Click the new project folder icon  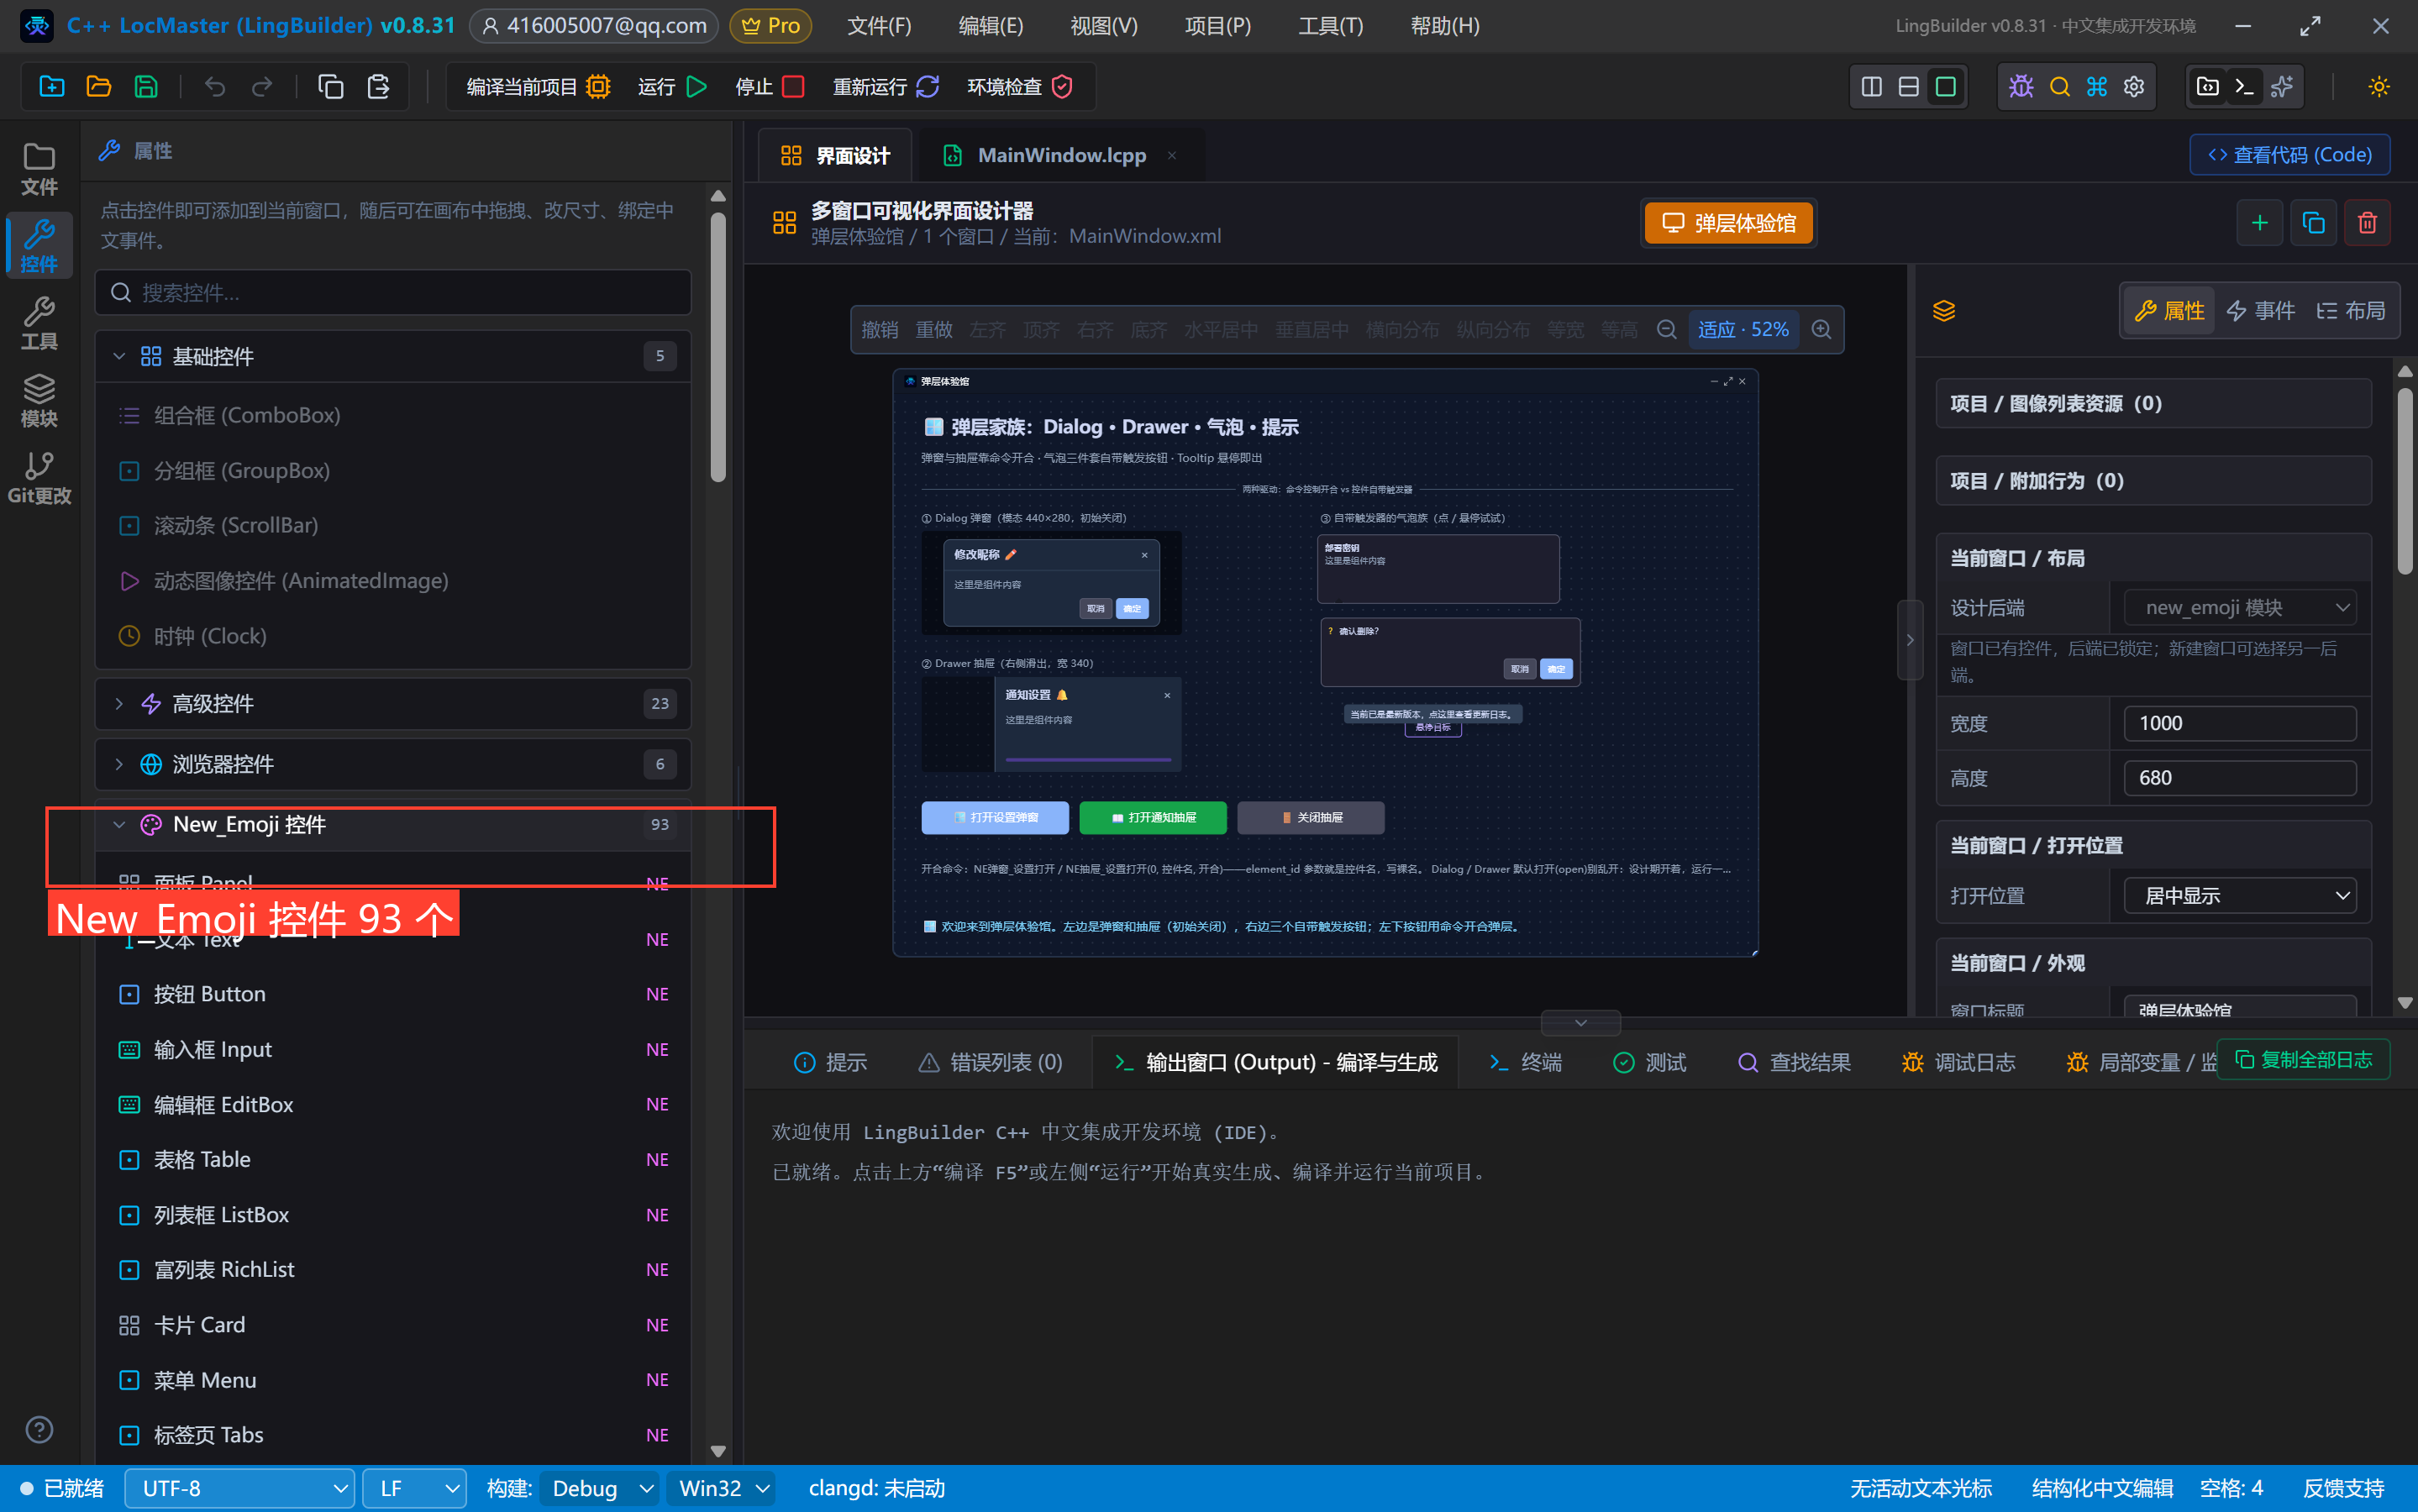click(x=51, y=87)
